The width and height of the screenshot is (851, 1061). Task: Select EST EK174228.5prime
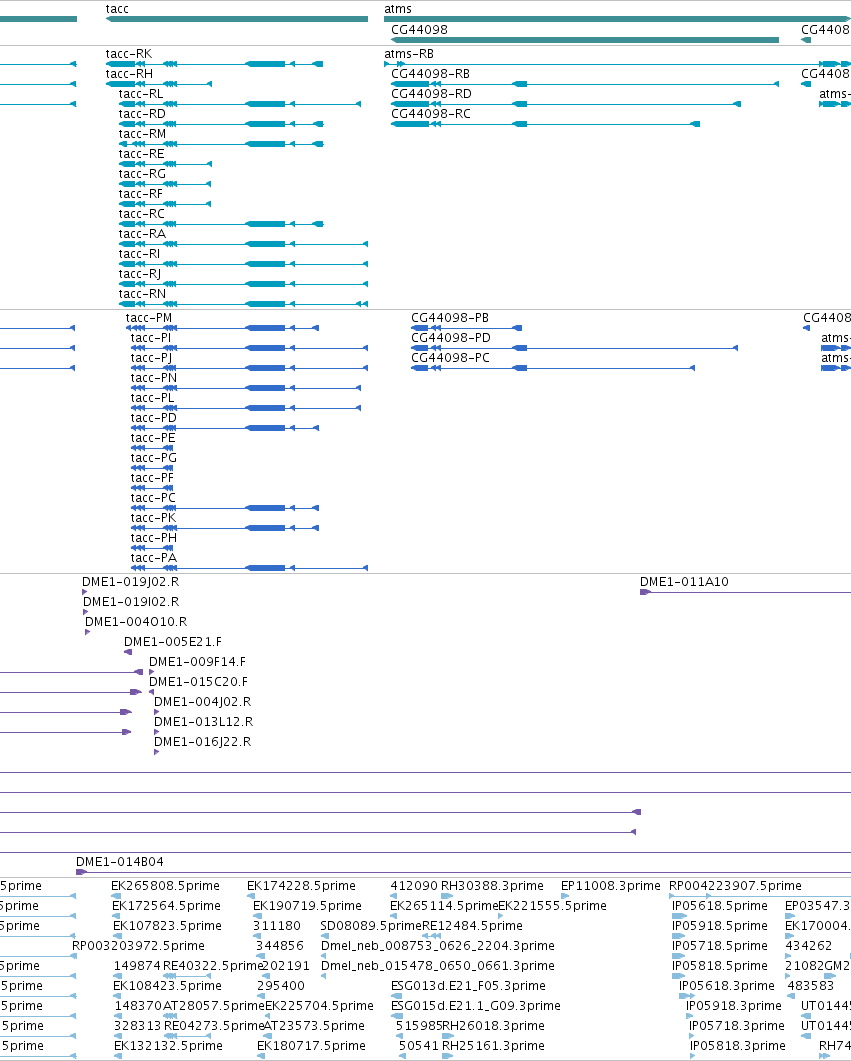pyautogui.click(x=301, y=886)
